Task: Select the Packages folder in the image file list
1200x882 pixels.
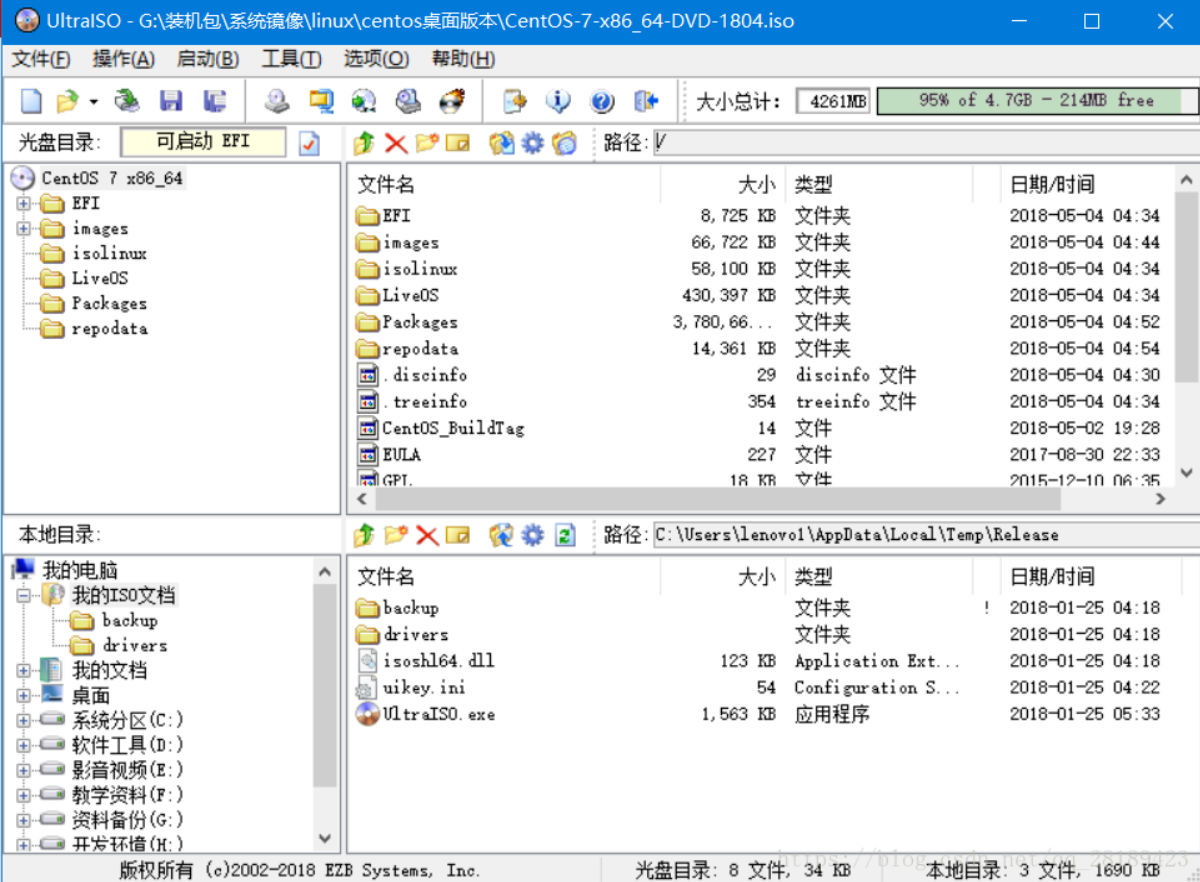Action: [420, 322]
